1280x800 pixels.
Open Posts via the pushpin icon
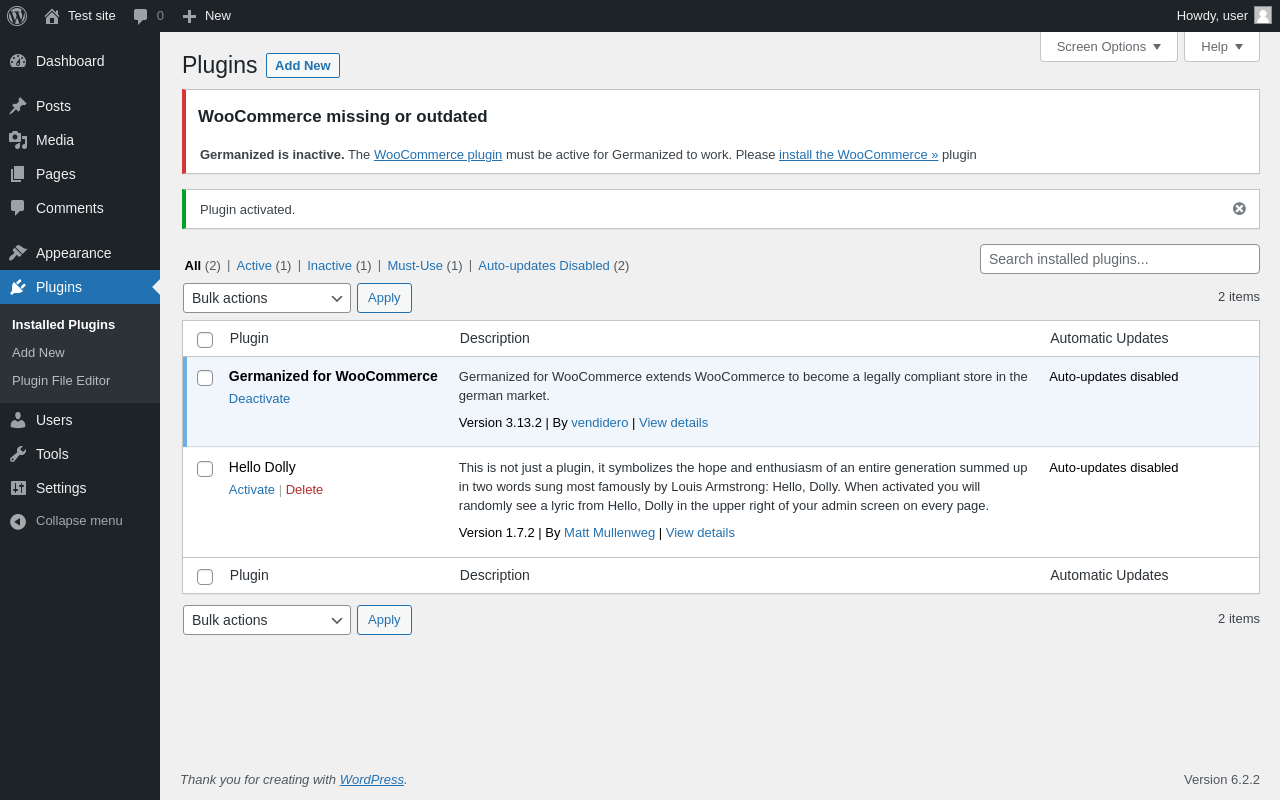coord(18,106)
